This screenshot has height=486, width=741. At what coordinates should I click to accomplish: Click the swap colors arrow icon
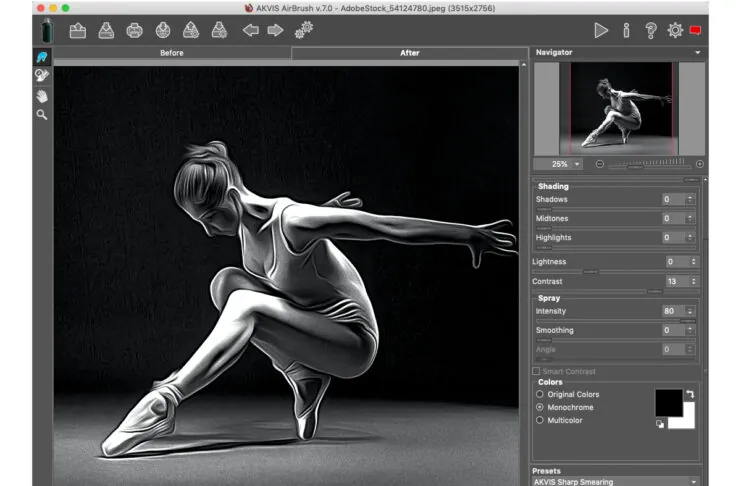689,395
